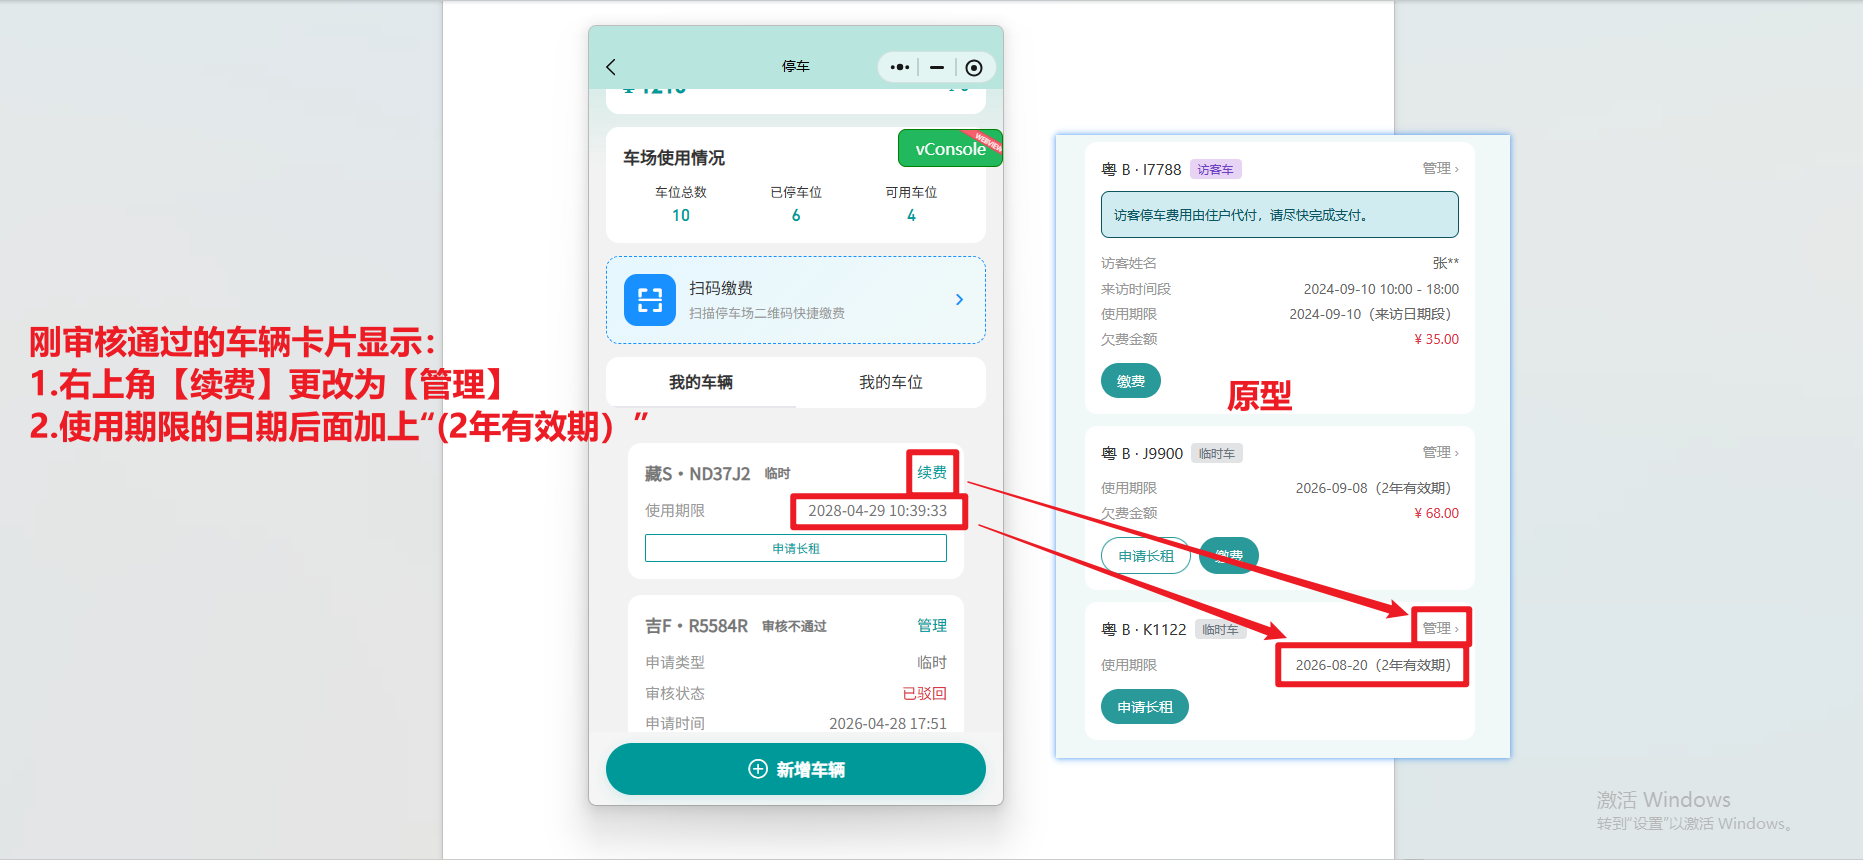Switch to the 我的车辆 tab
1863x860 pixels.
(701, 382)
